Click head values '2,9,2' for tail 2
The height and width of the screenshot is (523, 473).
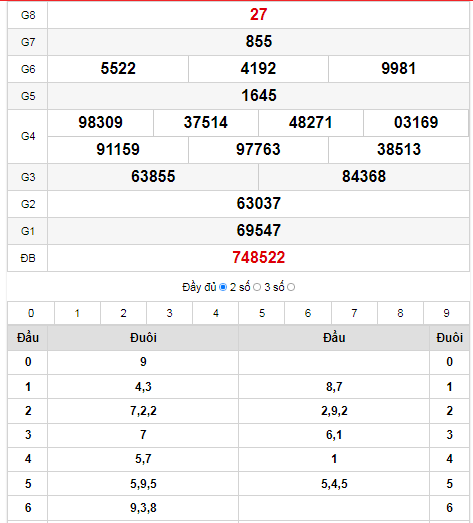tap(334, 411)
